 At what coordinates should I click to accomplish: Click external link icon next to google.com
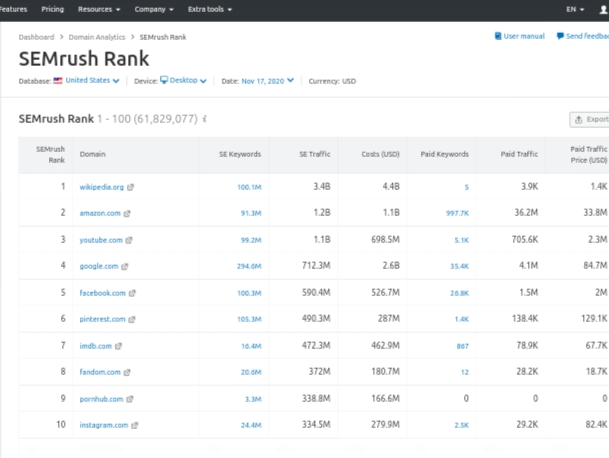pyautogui.click(x=125, y=267)
